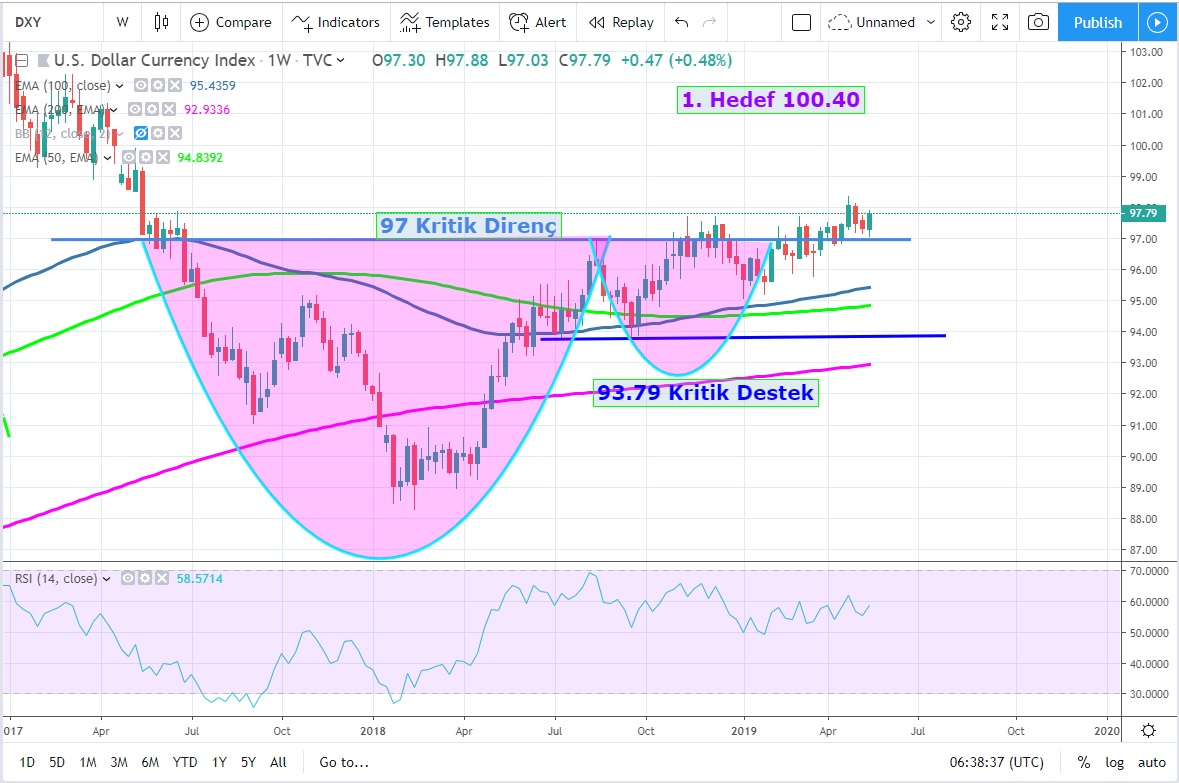Image resolution: width=1179 pixels, height=783 pixels.
Task: Open settings of EMA 100 indicator
Action: tap(157, 85)
